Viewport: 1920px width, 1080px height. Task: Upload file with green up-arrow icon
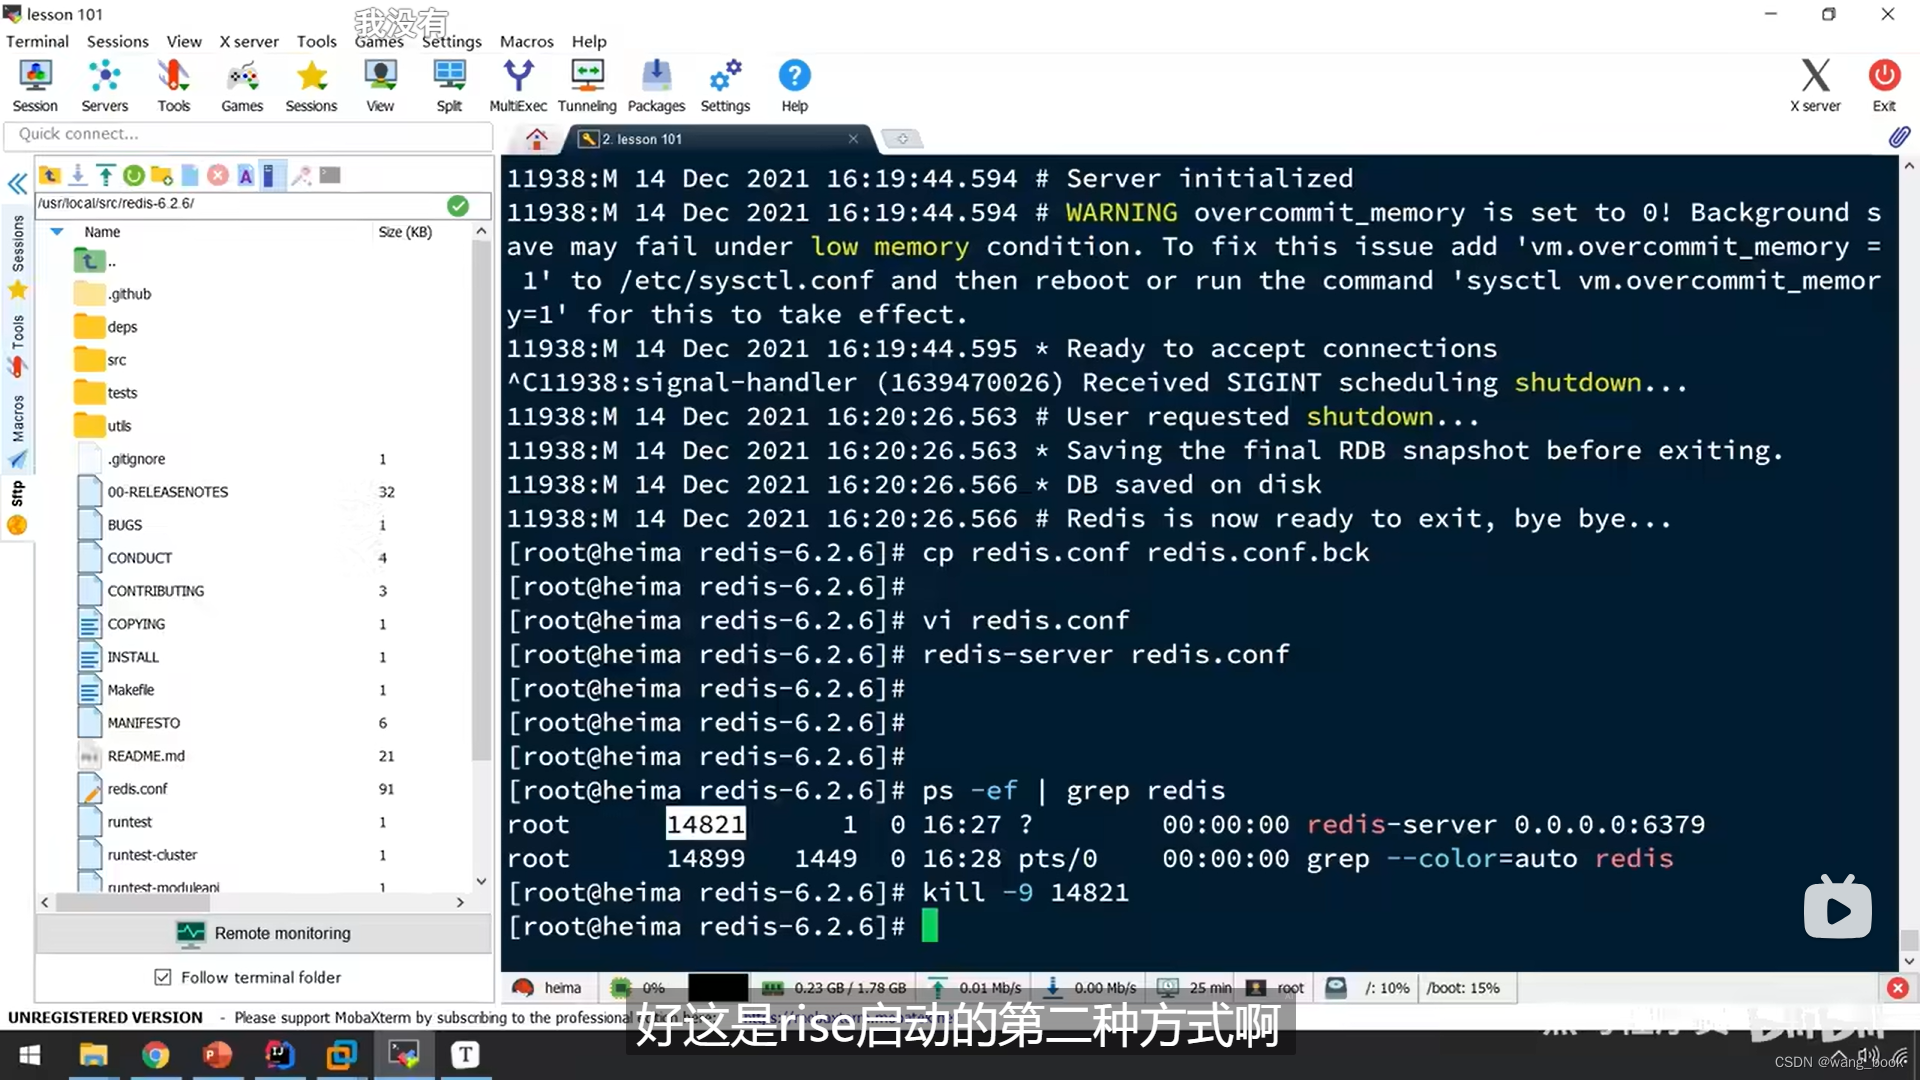(x=106, y=176)
